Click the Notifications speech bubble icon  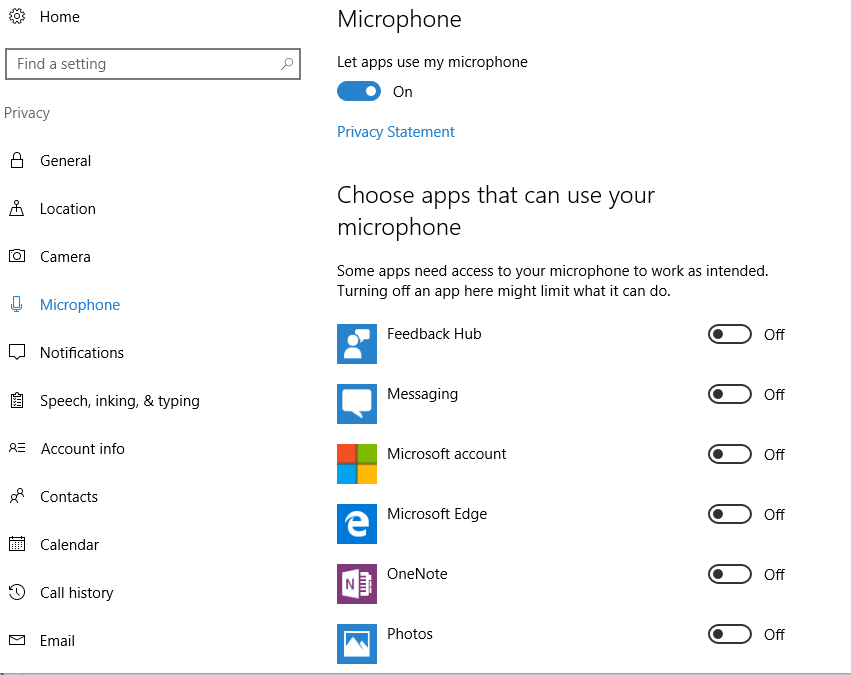click(x=17, y=352)
